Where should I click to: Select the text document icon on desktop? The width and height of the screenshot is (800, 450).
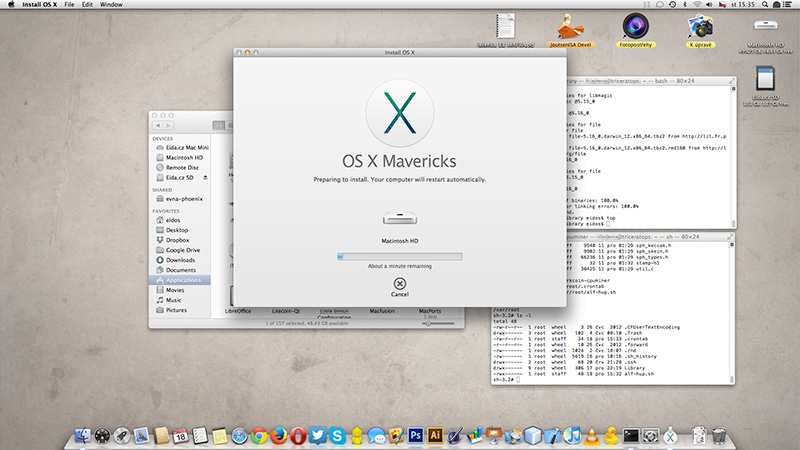(x=505, y=26)
